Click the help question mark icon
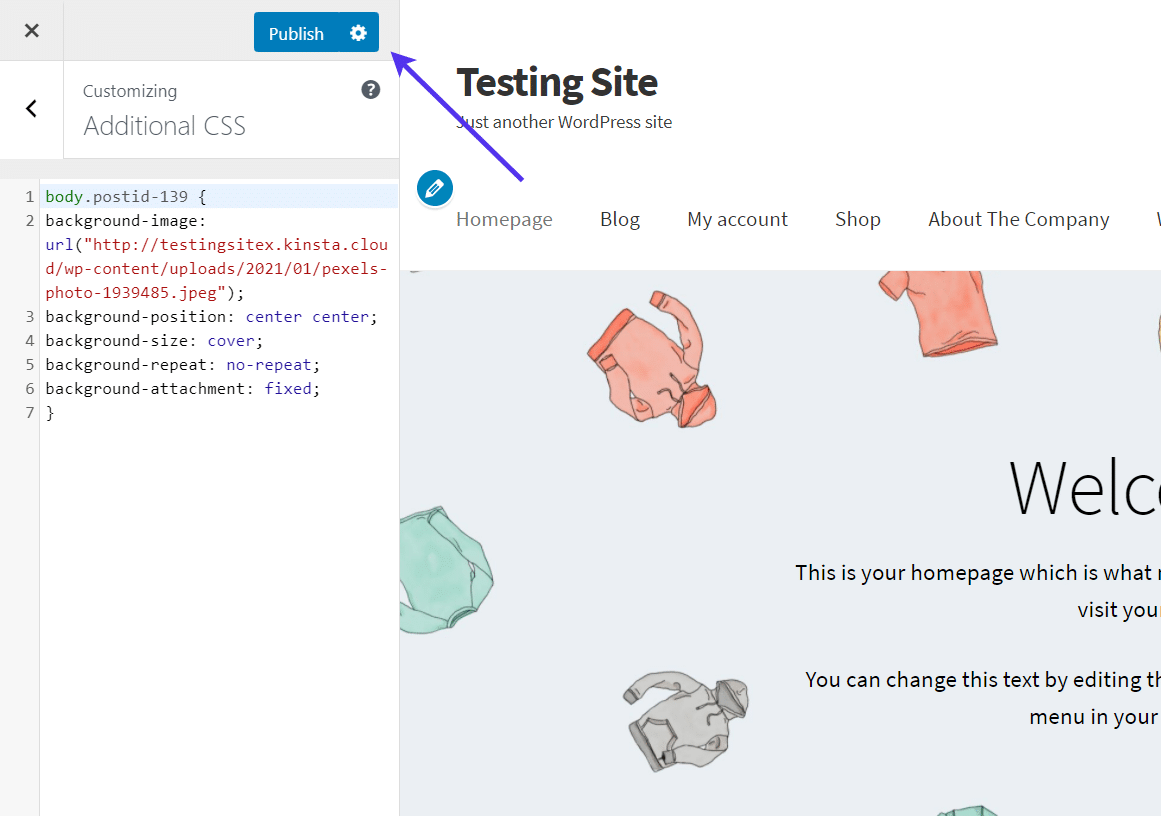The image size is (1161, 816). coord(370,90)
